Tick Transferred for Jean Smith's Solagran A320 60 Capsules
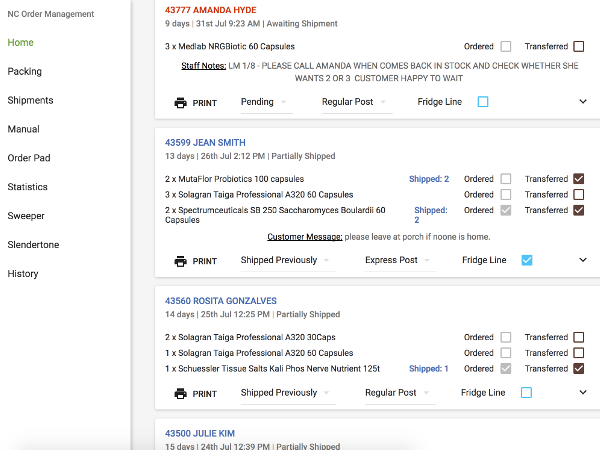Screen dimensions: 600x450 point(579,194)
